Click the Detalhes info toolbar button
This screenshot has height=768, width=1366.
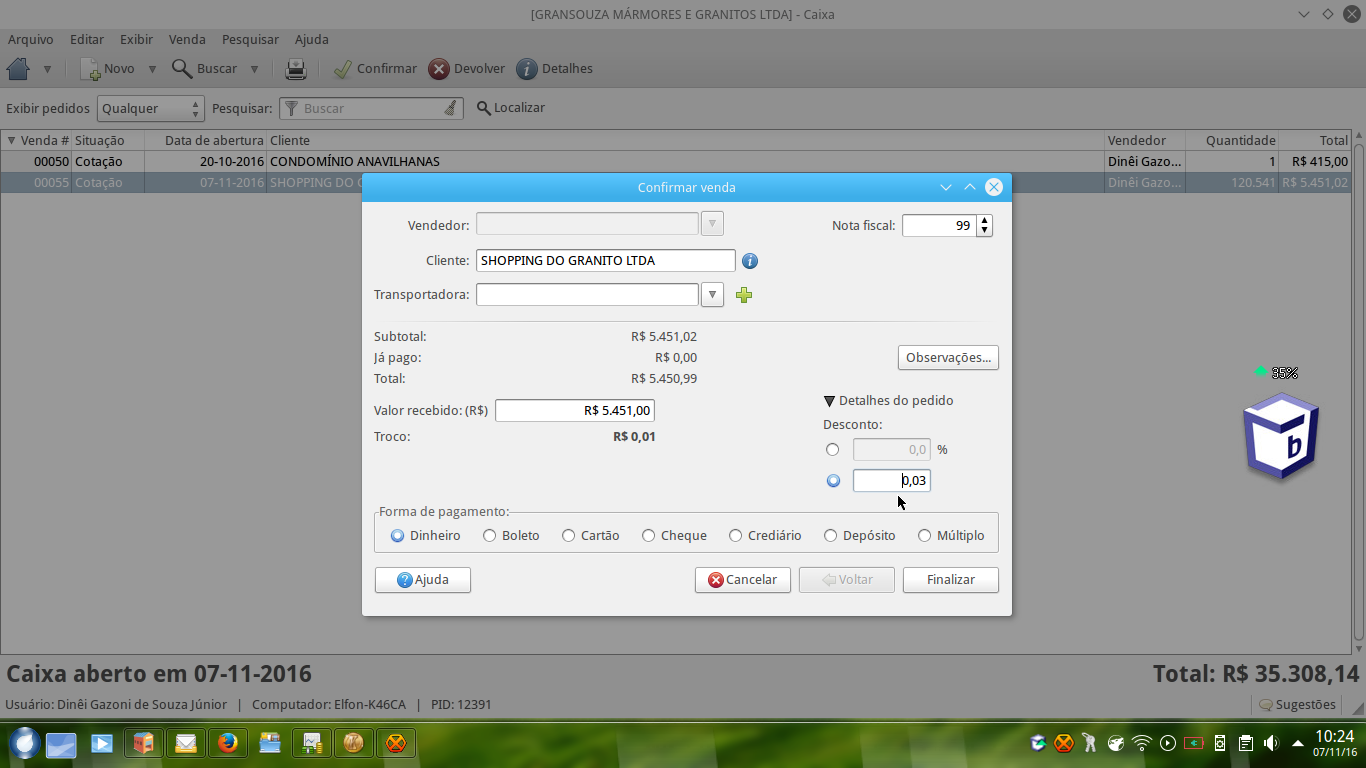pyautogui.click(x=555, y=69)
